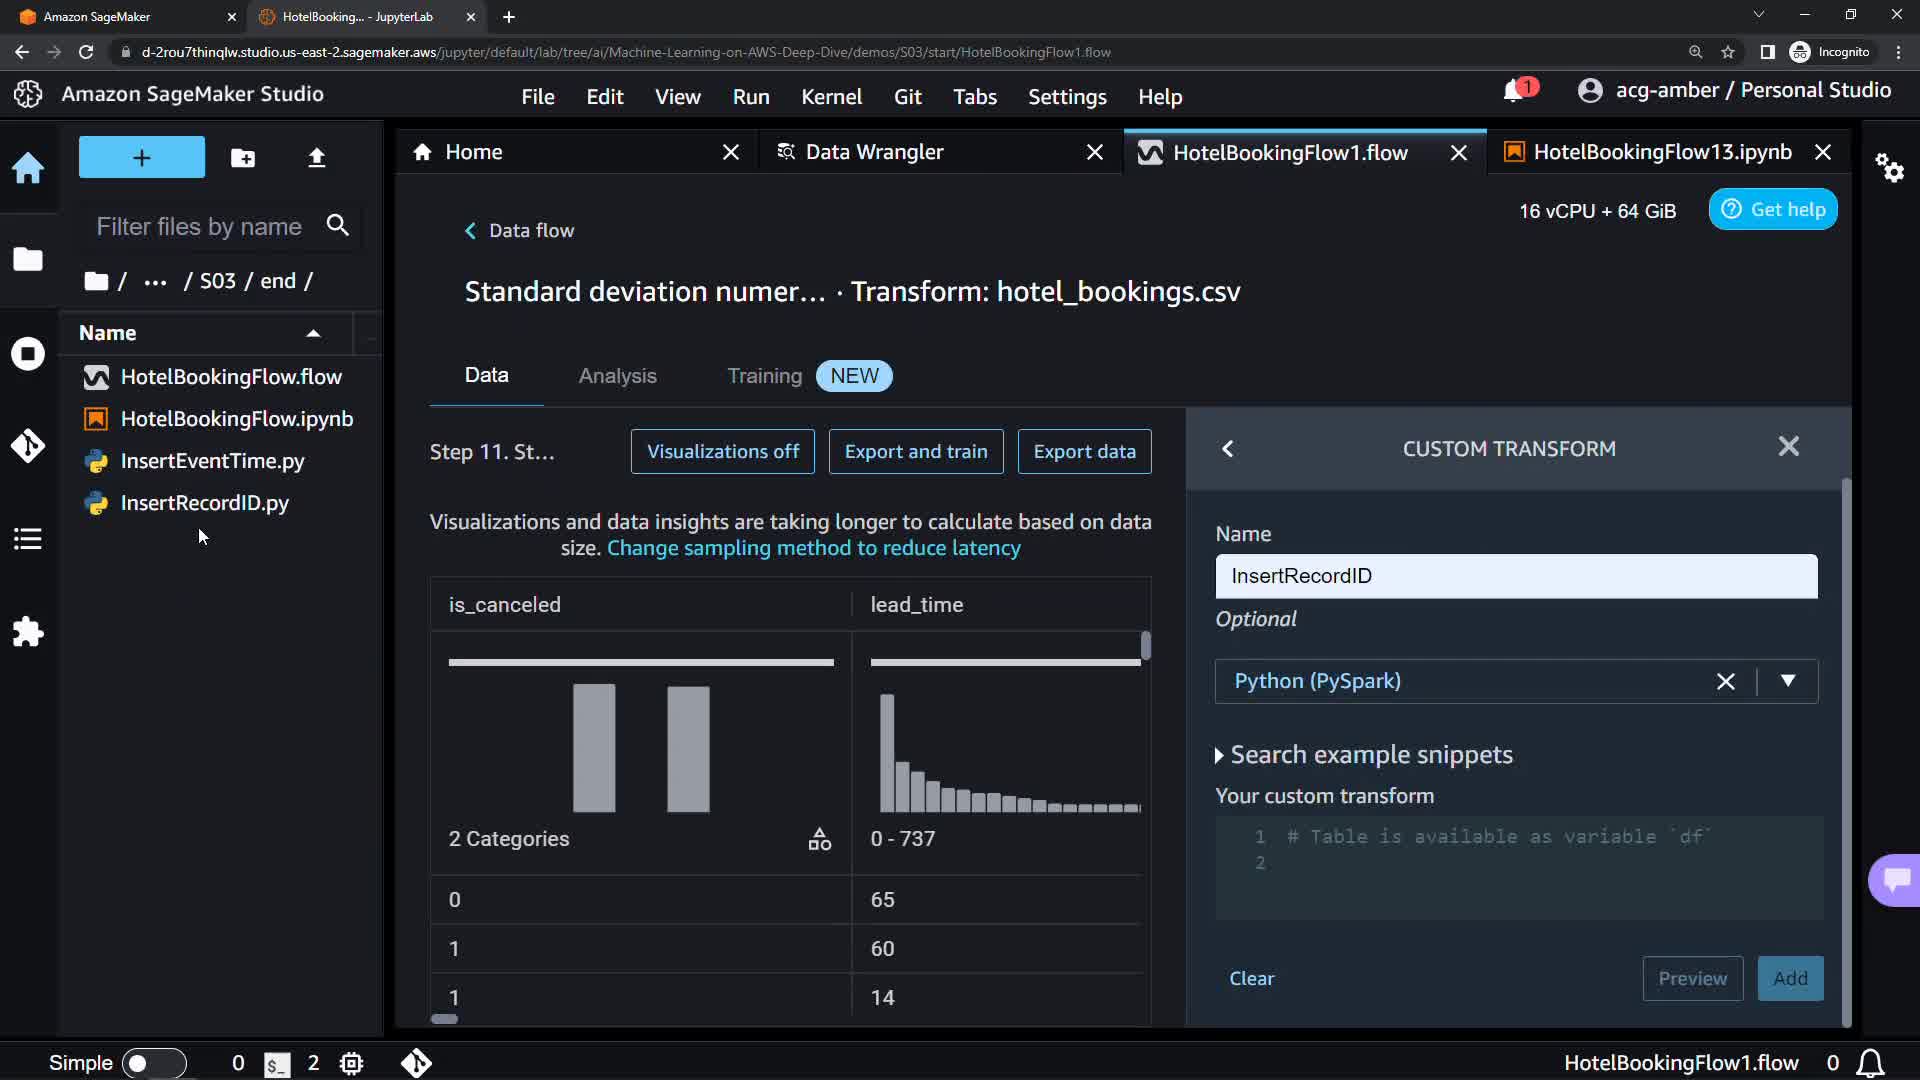Toggle the Simple mode switch
Viewport: 1920px width, 1080px height.
[154, 1063]
